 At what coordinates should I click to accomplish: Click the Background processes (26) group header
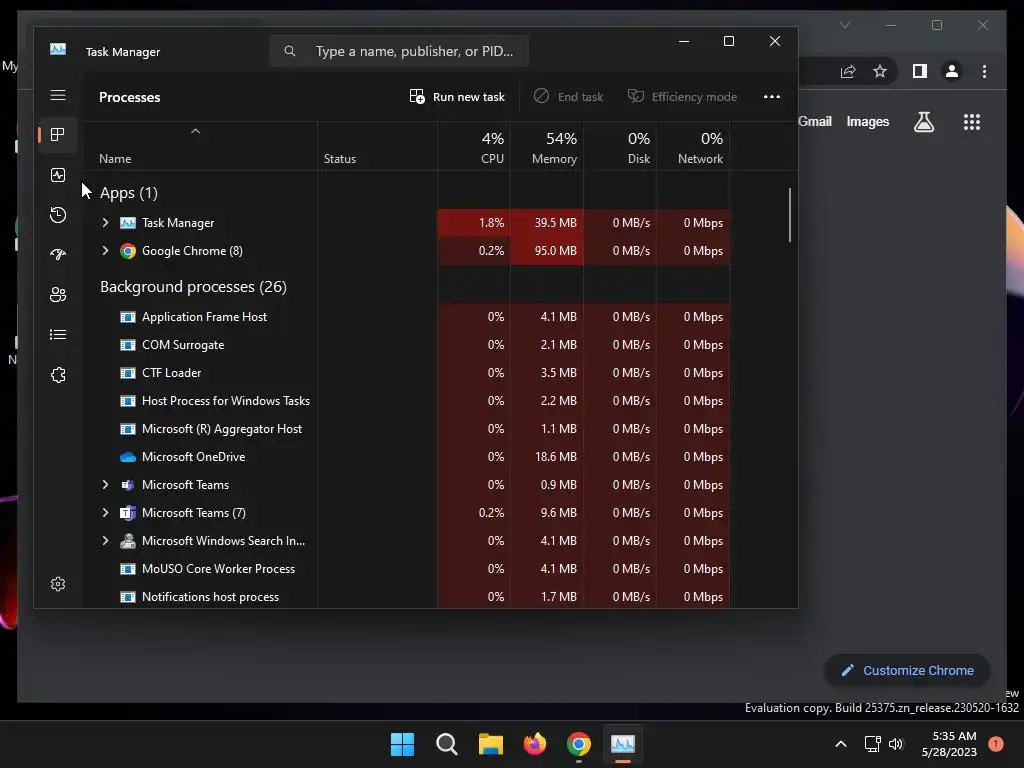click(x=193, y=287)
